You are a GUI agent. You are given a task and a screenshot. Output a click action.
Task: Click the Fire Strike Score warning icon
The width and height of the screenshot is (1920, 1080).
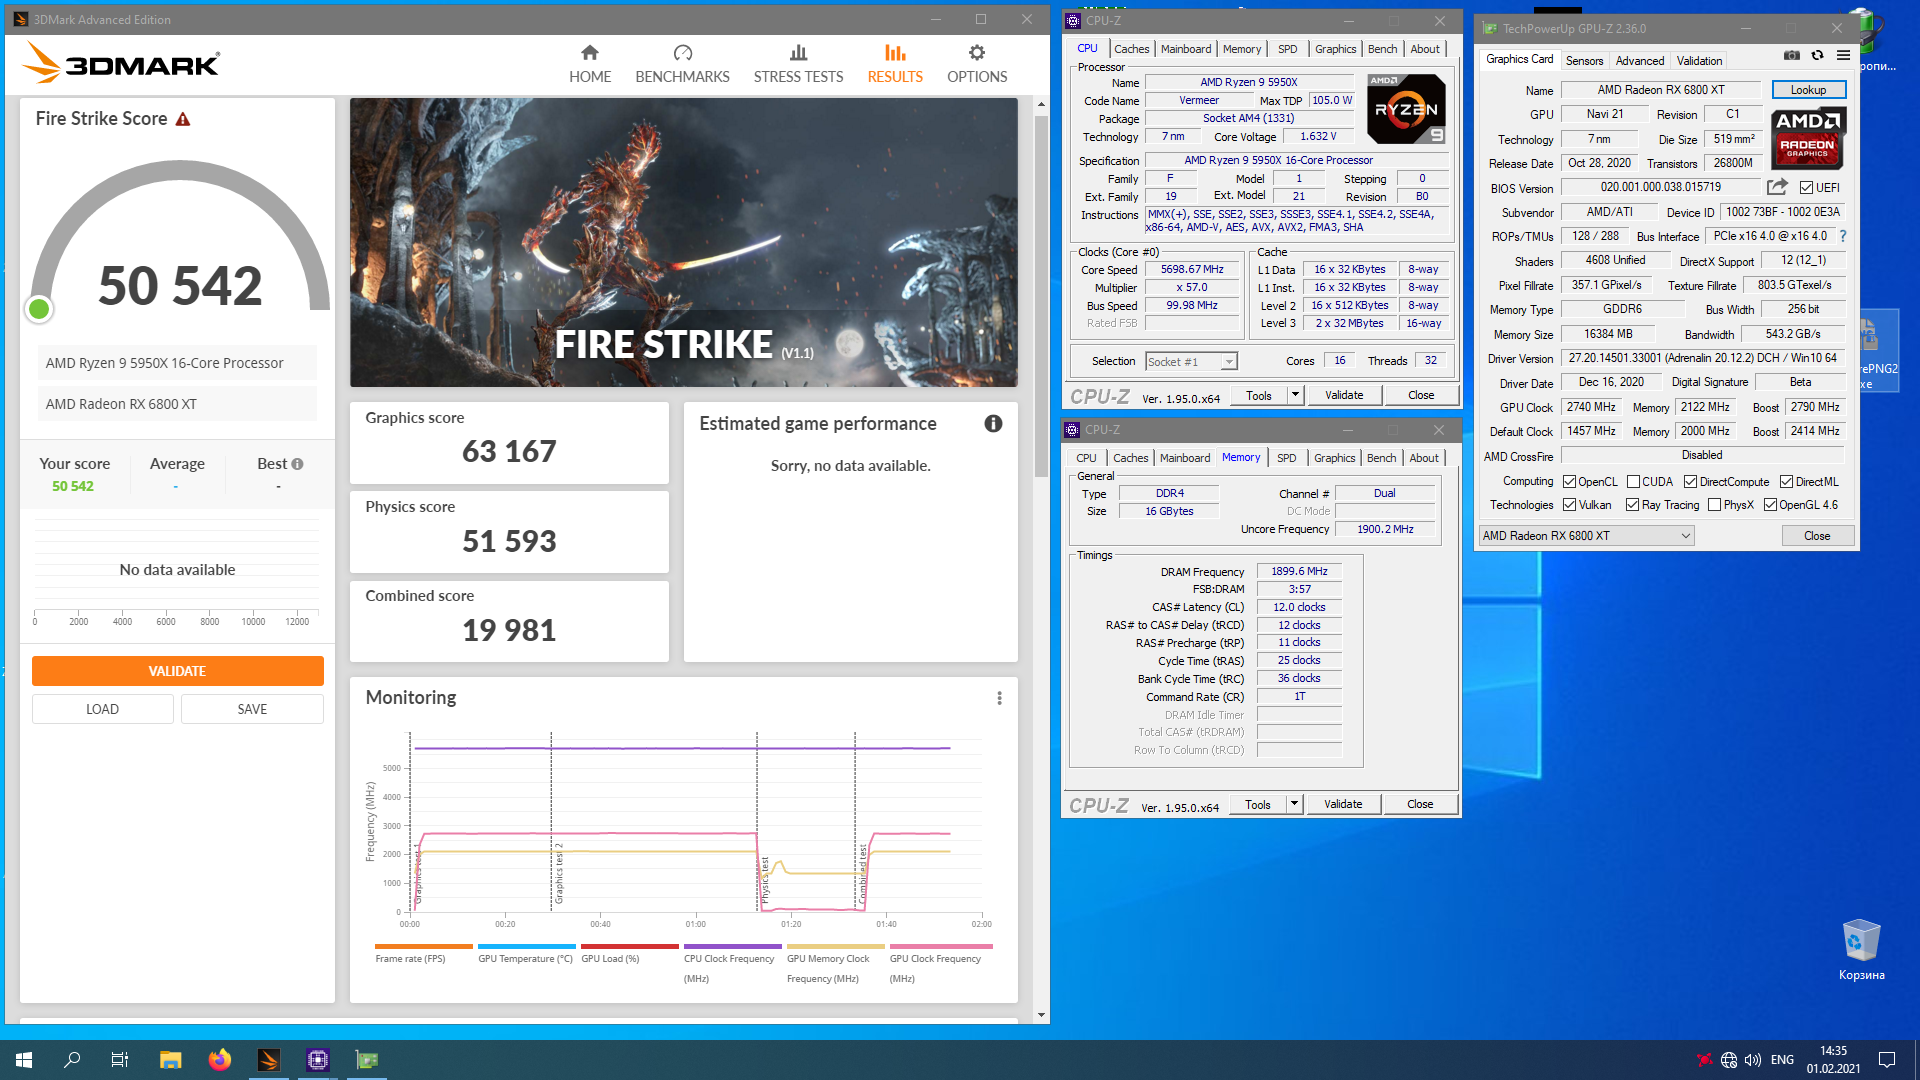(x=183, y=119)
